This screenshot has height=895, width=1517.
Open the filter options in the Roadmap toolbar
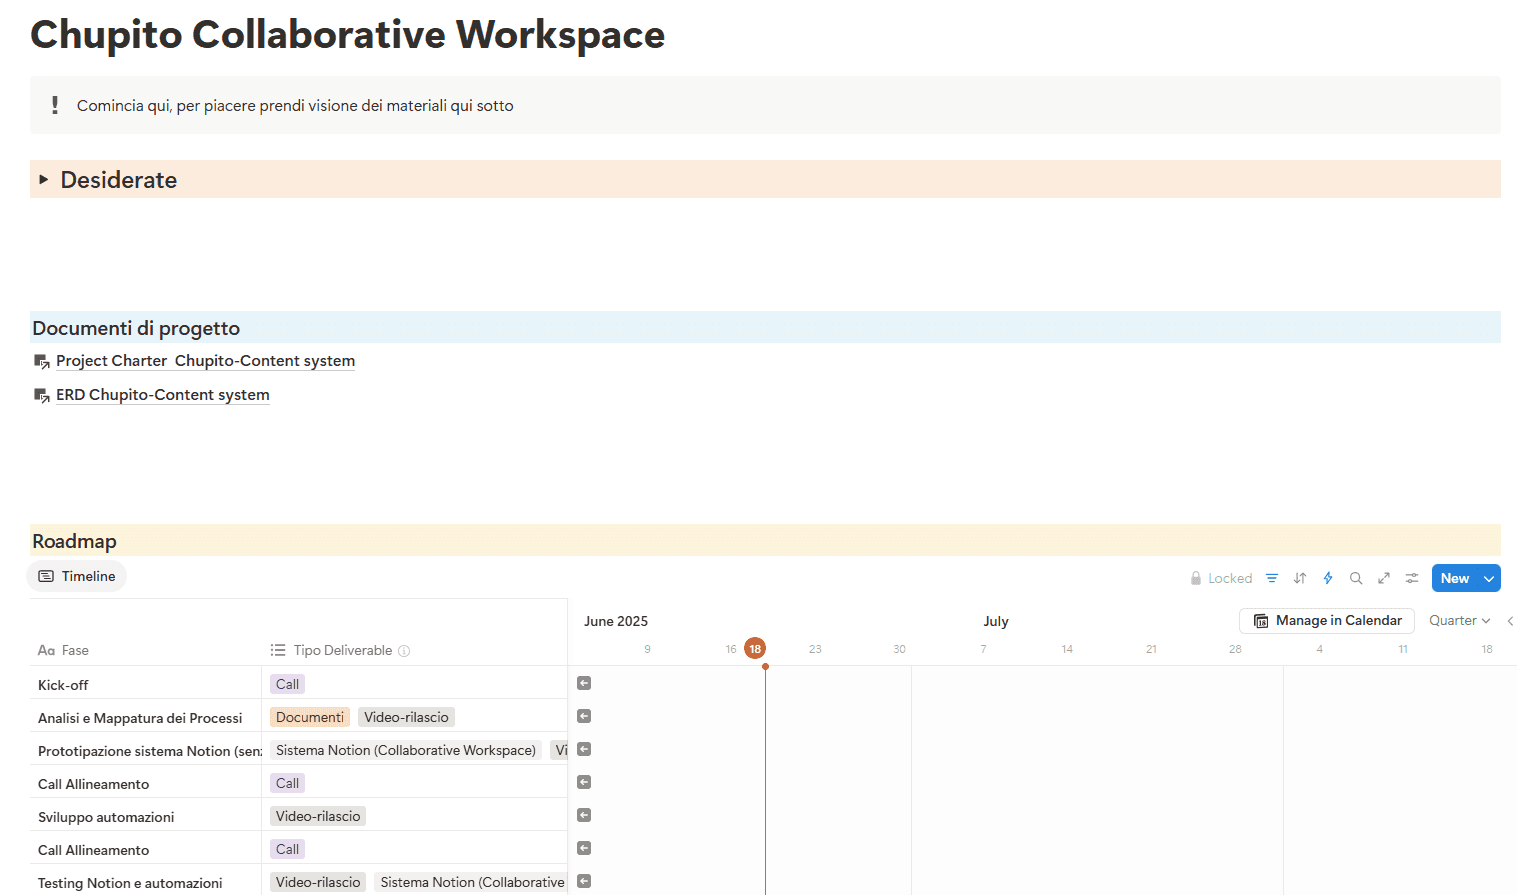[x=1271, y=578]
